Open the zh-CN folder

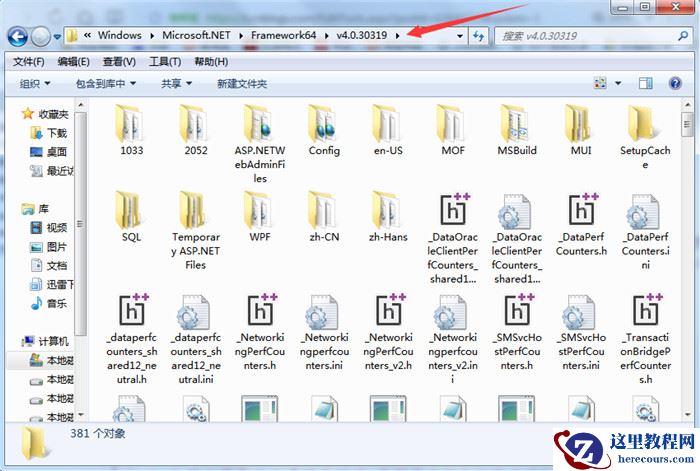click(x=324, y=217)
